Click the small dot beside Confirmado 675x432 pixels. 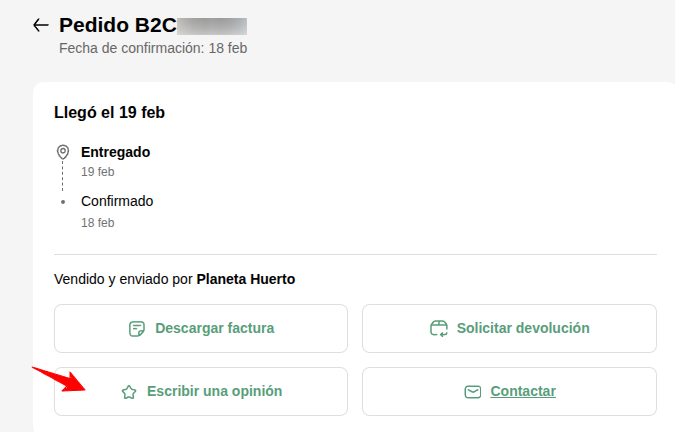click(63, 201)
